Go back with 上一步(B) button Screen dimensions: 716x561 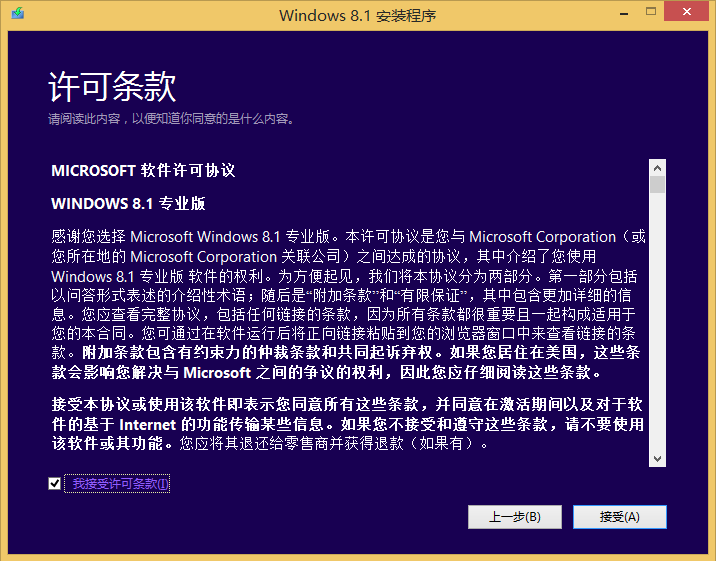tap(515, 517)
